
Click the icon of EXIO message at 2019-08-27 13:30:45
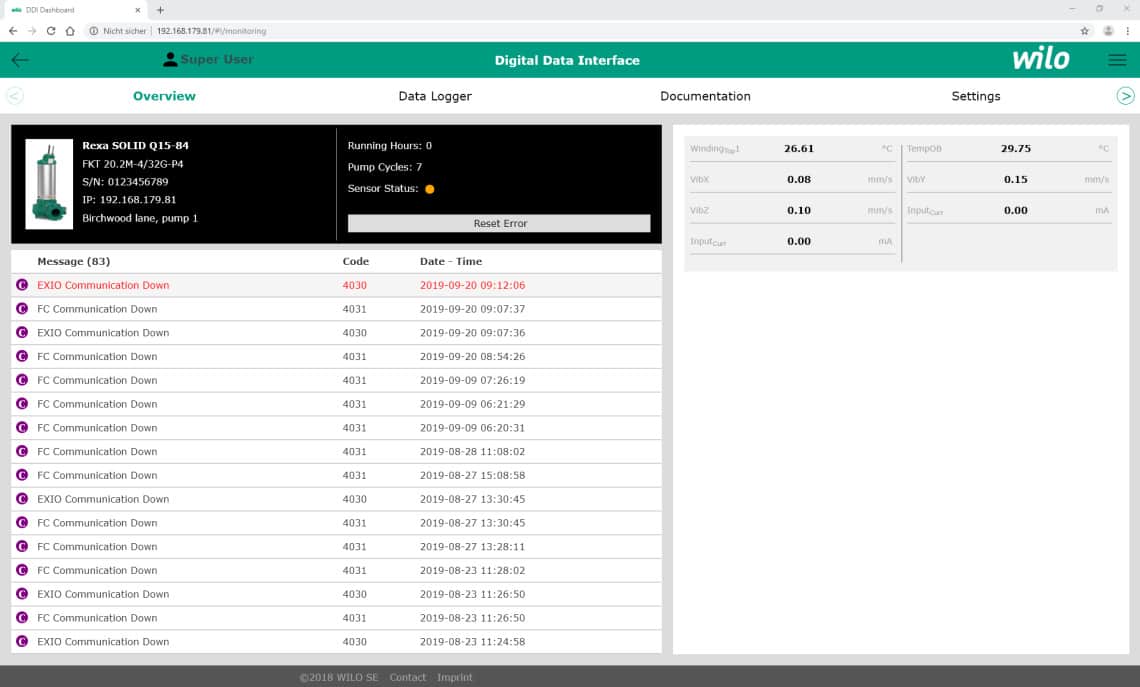click(22, 499)
